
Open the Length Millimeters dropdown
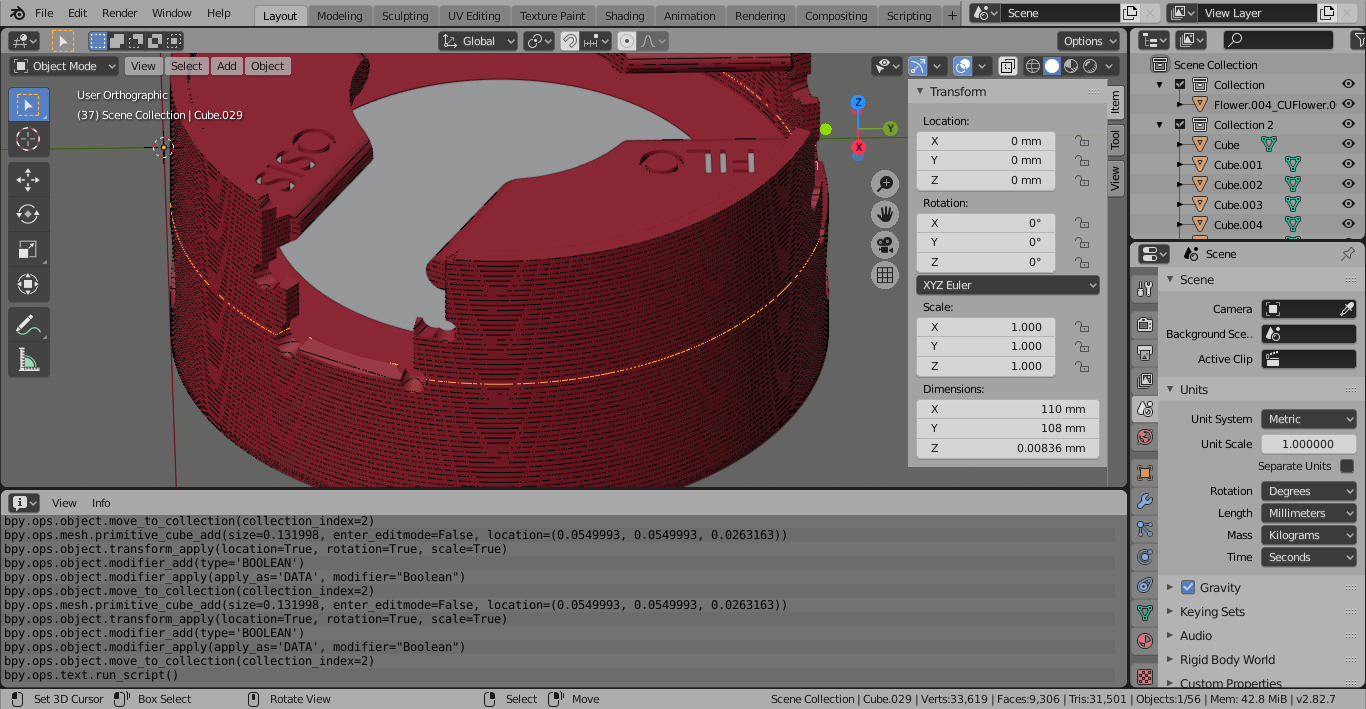[x=1309, y=513]
